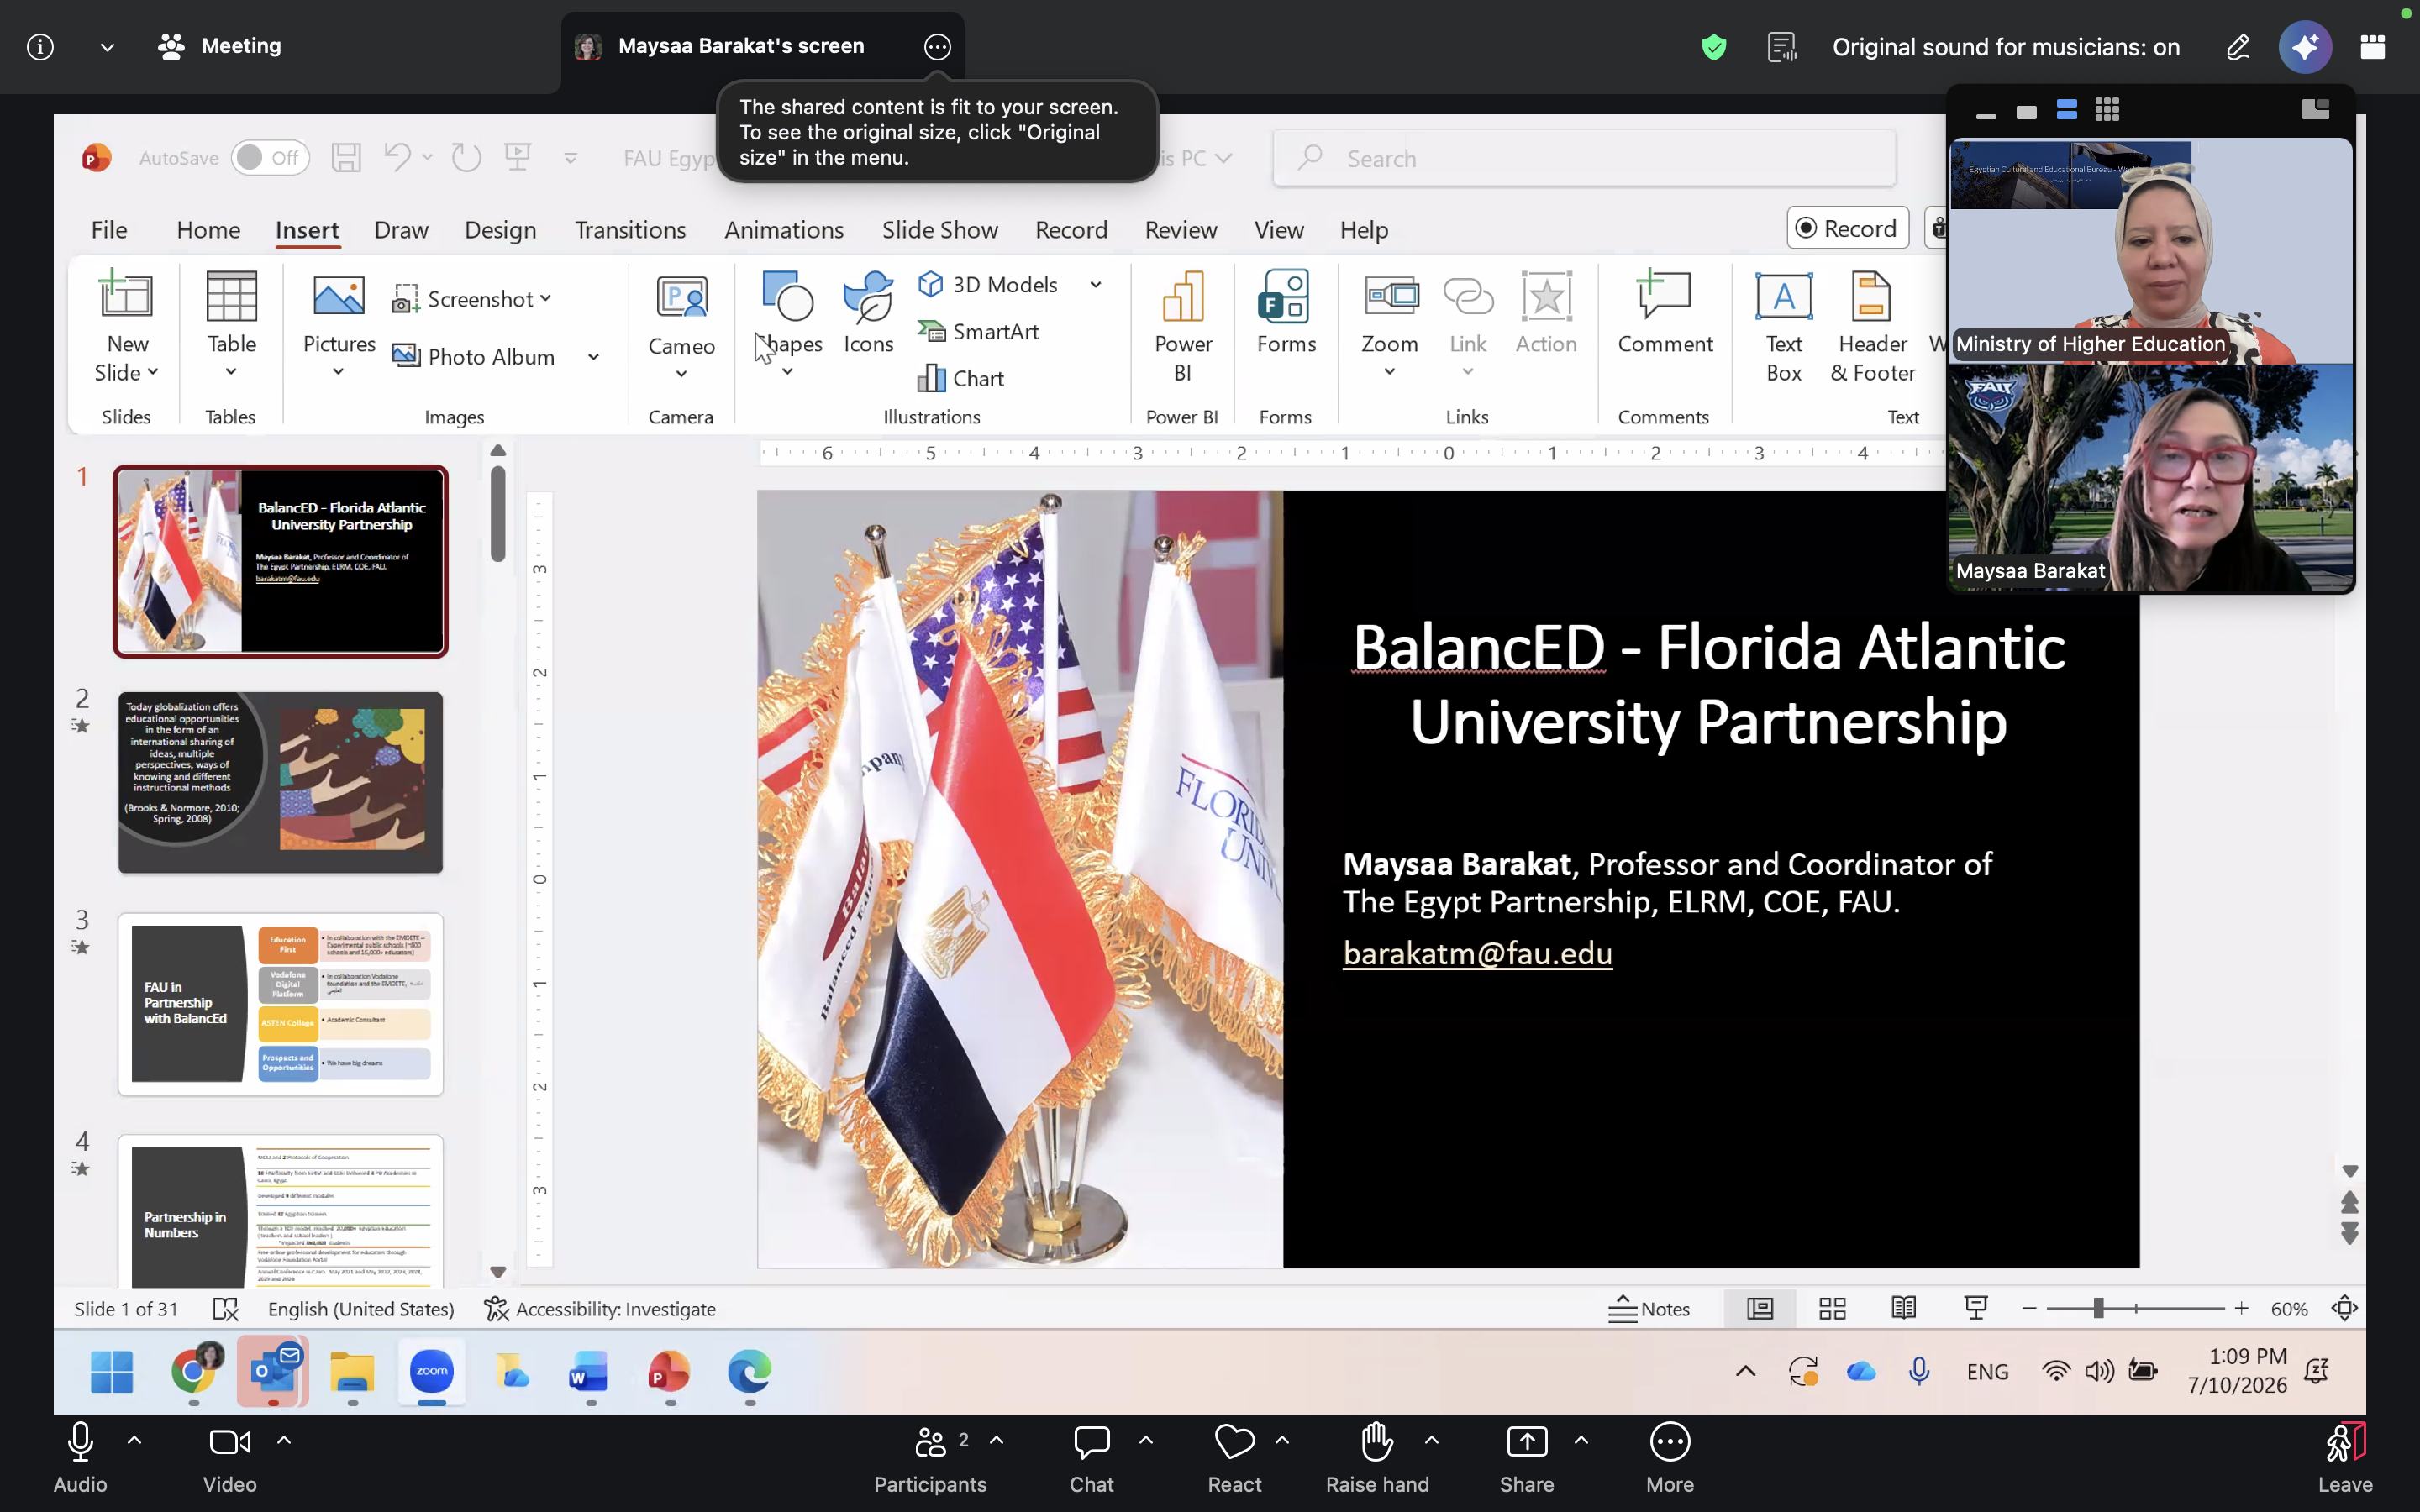Open the Shapes gallery
This screenshot has width=2420, height=1512.
[x=788, y=296]
